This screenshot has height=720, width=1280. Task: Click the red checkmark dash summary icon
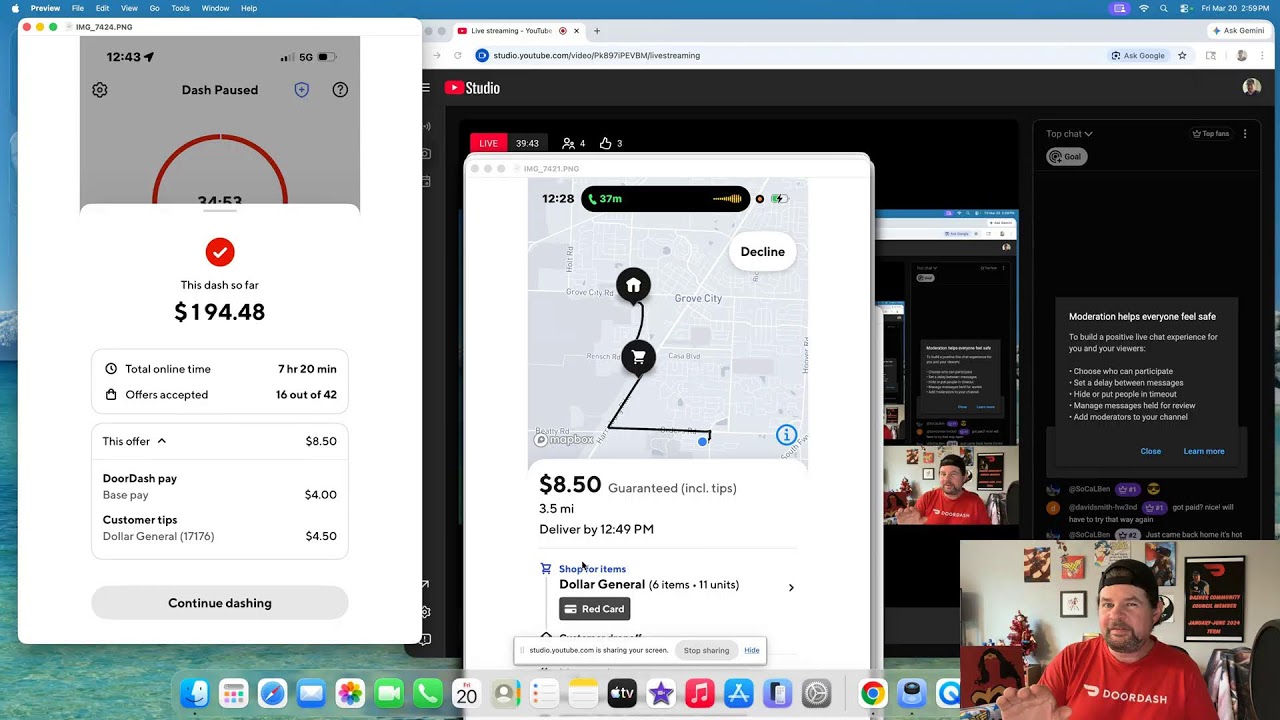(x=220, y=252)
